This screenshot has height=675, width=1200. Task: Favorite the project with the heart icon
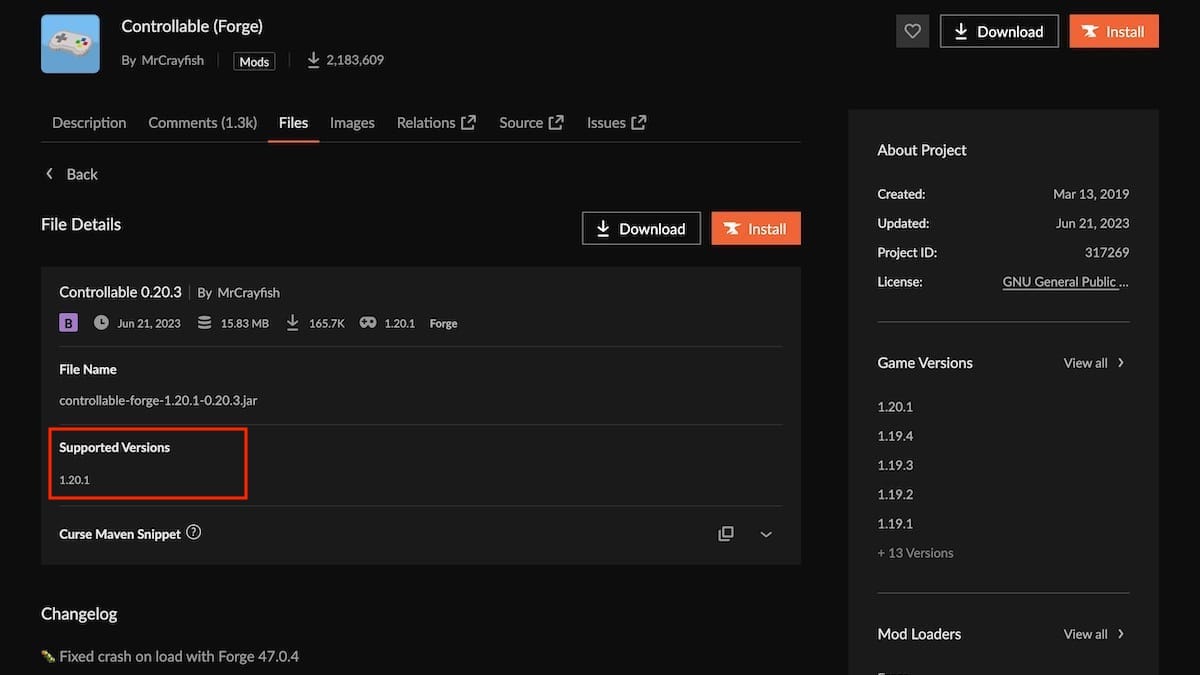(912, 31)
